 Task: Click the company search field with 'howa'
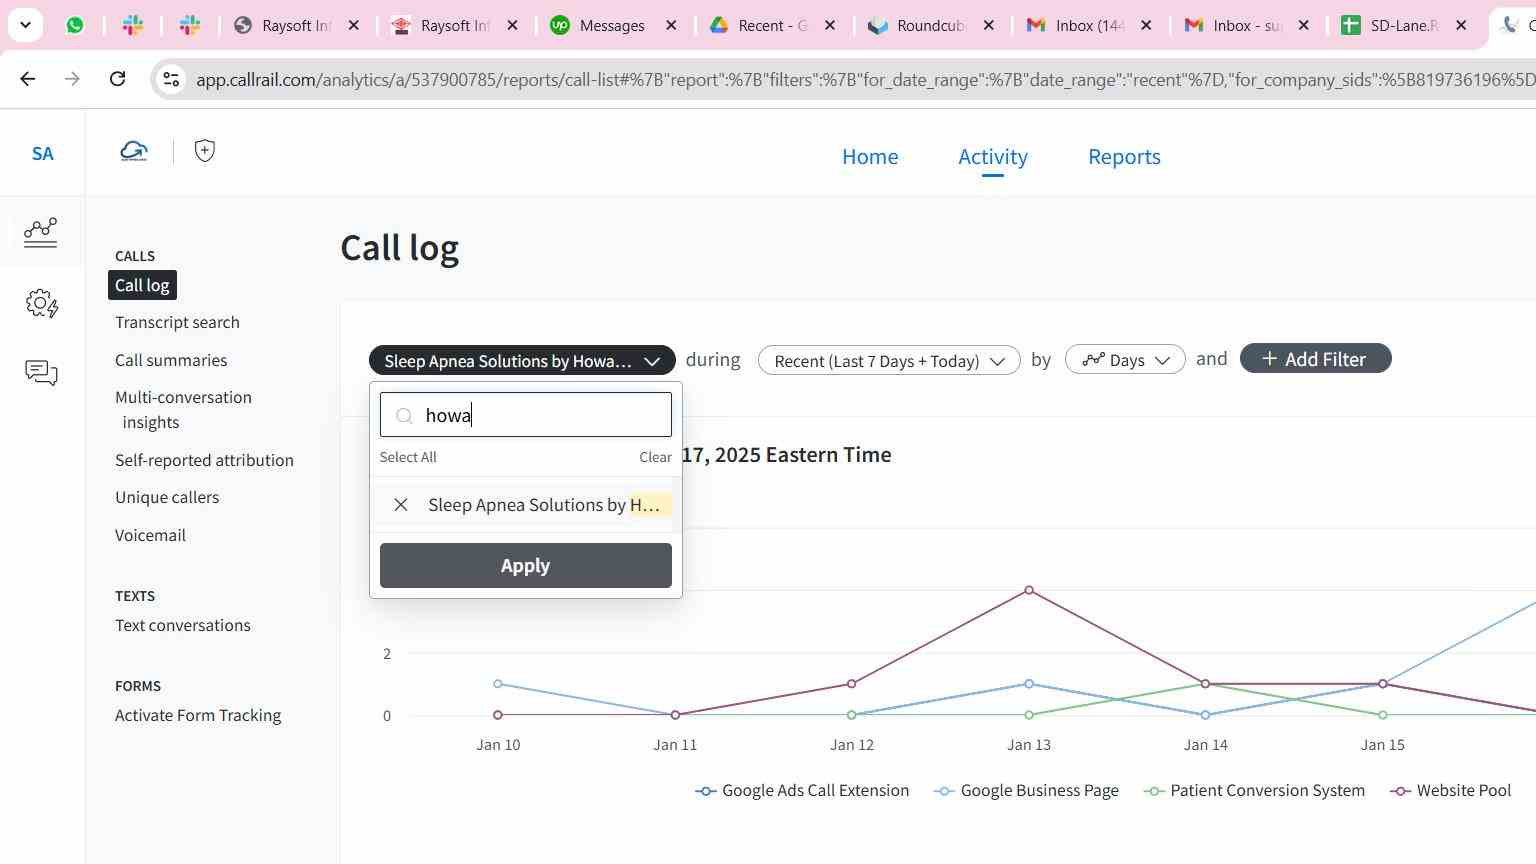click(x=526, y=415)
